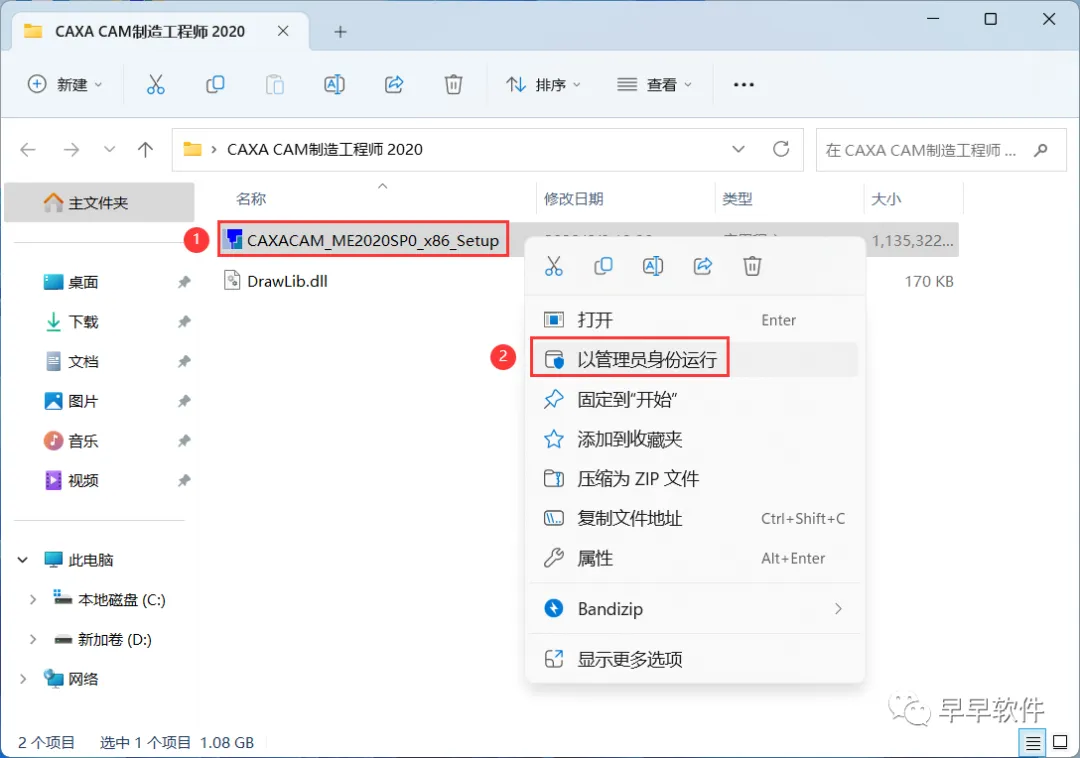Click Copy icon in context menu

(x=603, y=266)
